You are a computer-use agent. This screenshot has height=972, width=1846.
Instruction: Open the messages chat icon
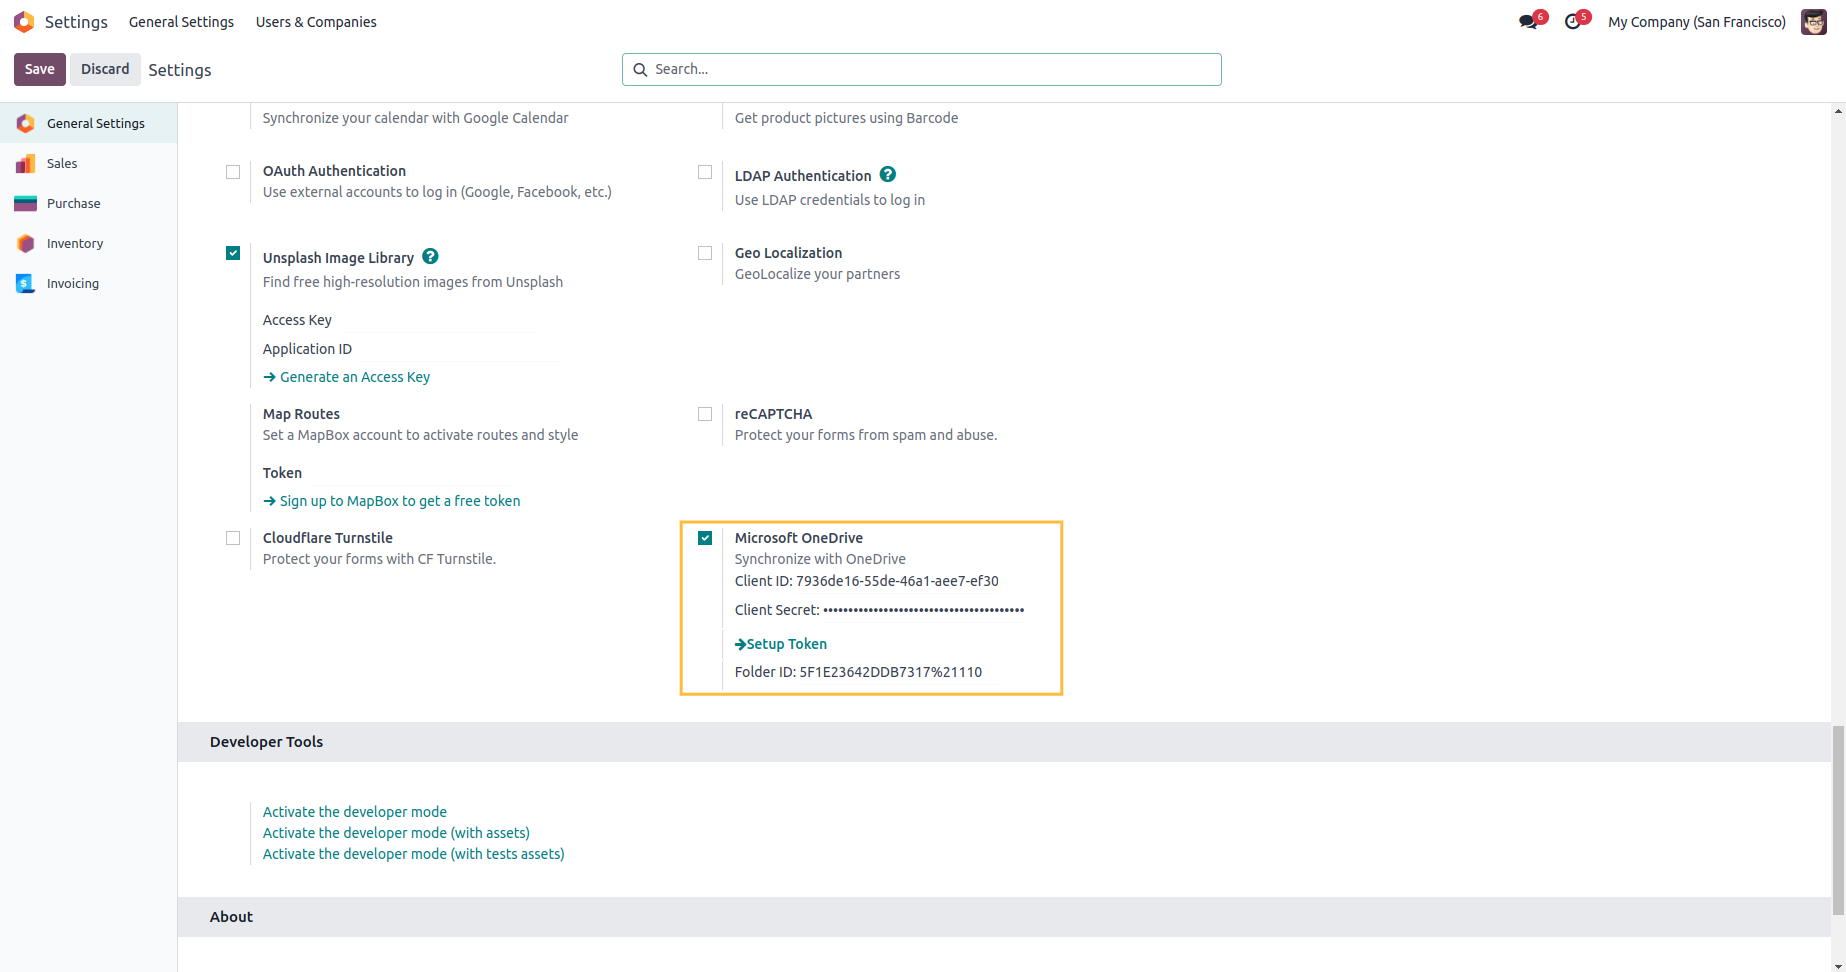pos(1527,22)
